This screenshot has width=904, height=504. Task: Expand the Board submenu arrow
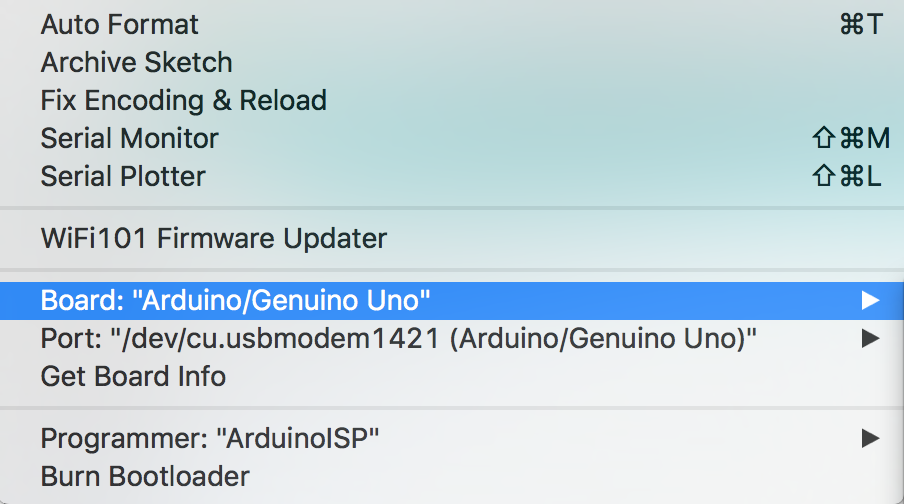(x=870, y=300)
